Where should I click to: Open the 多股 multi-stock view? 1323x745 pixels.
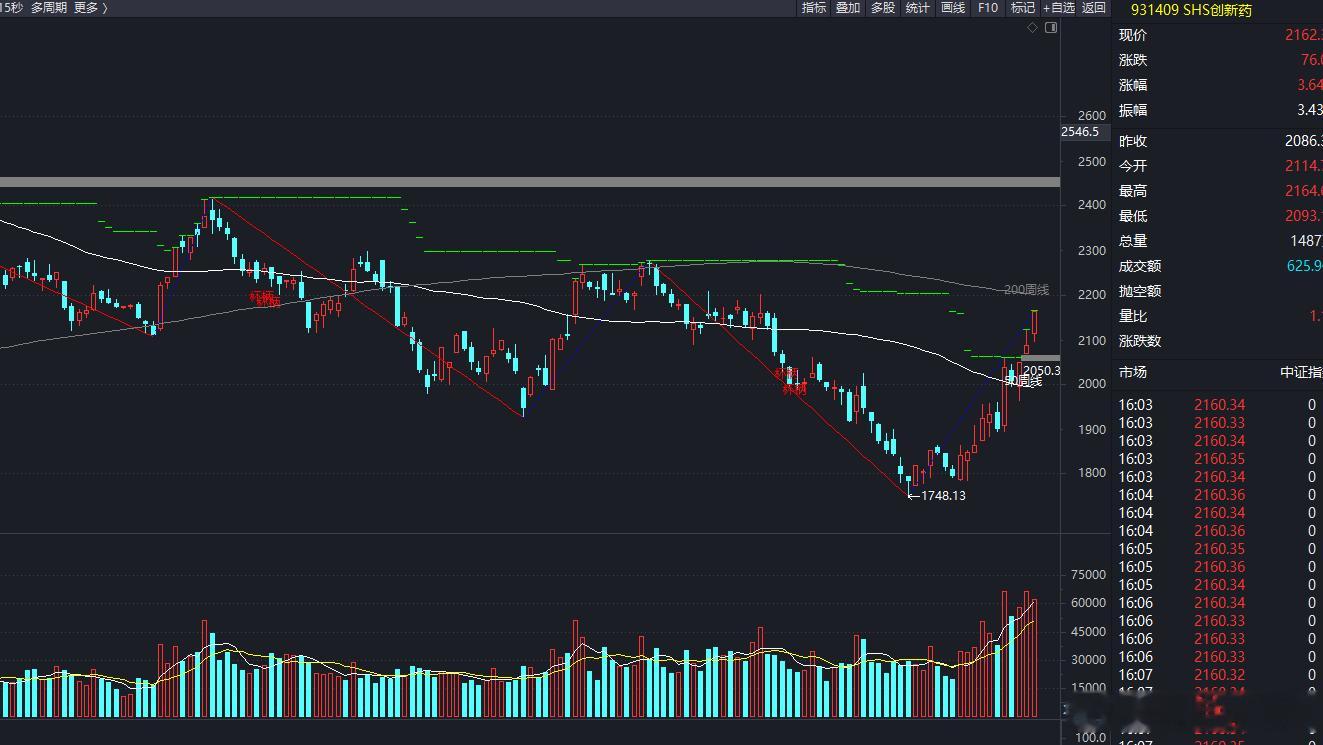coord(882,8)
